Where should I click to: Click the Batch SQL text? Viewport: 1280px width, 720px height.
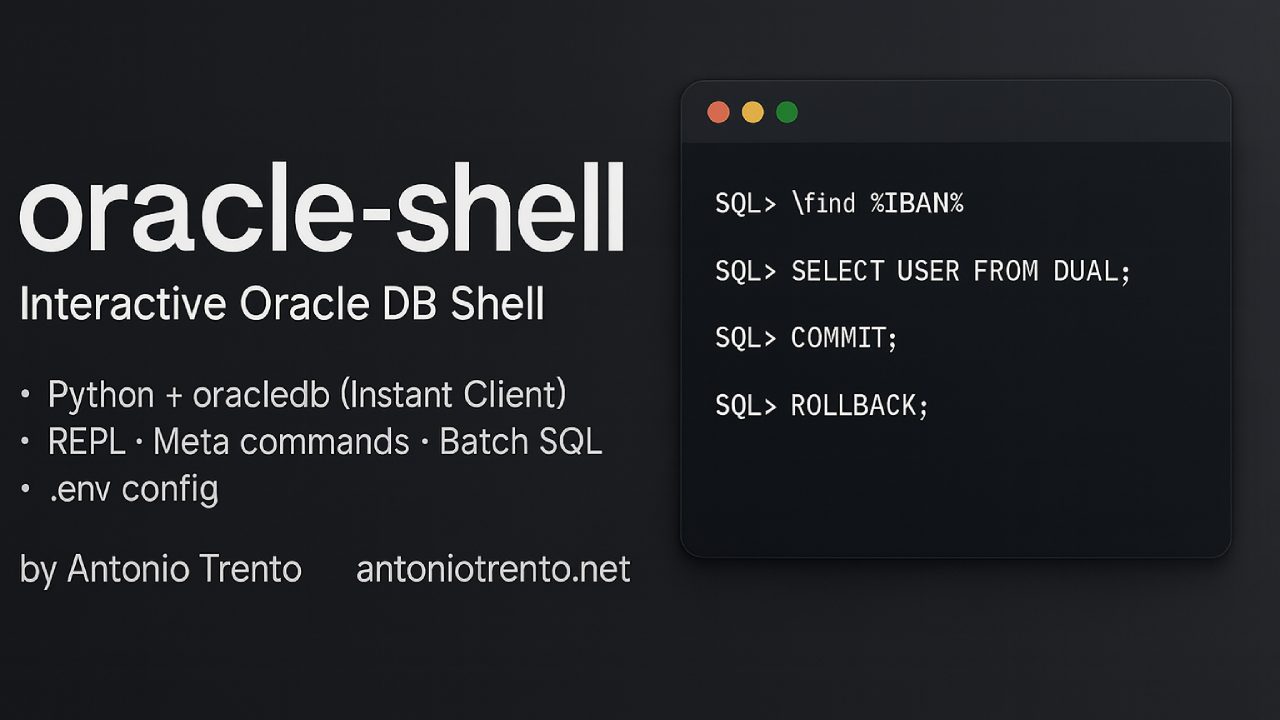pyautogui.click(x=520, y=441)
